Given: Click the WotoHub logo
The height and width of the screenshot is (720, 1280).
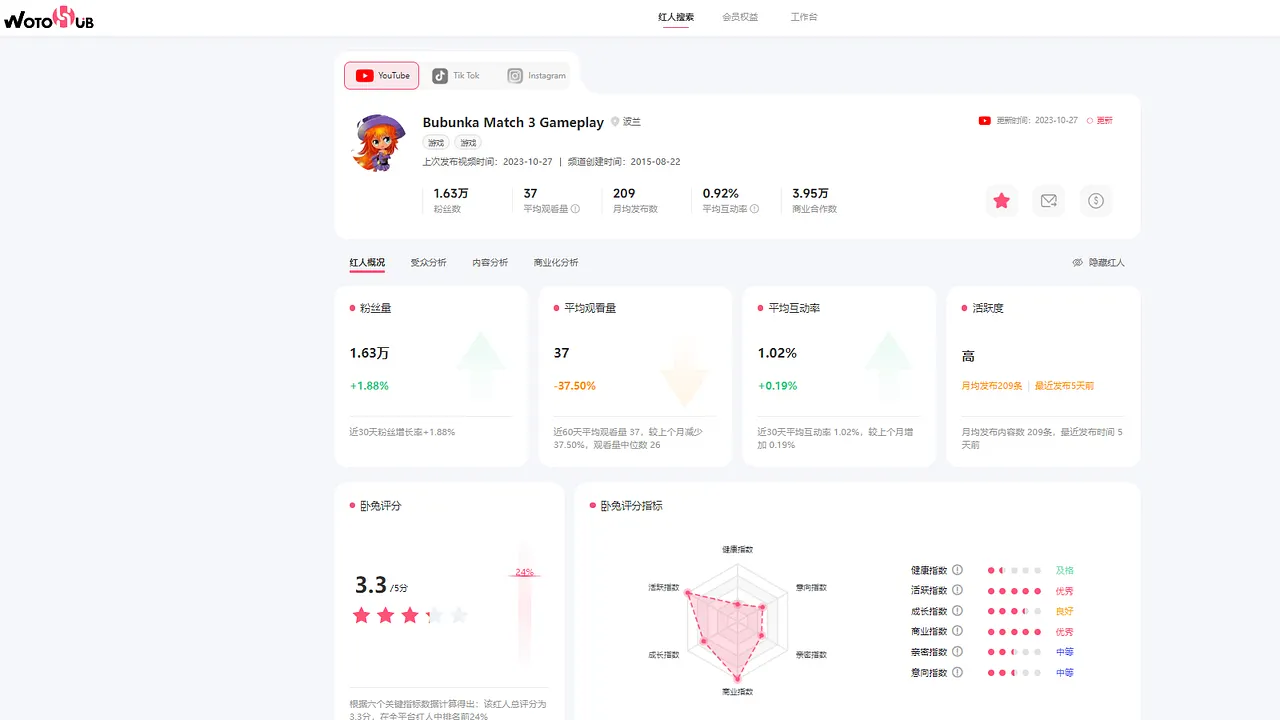Looking at the screenshot, I should click(x=49, y=17).
